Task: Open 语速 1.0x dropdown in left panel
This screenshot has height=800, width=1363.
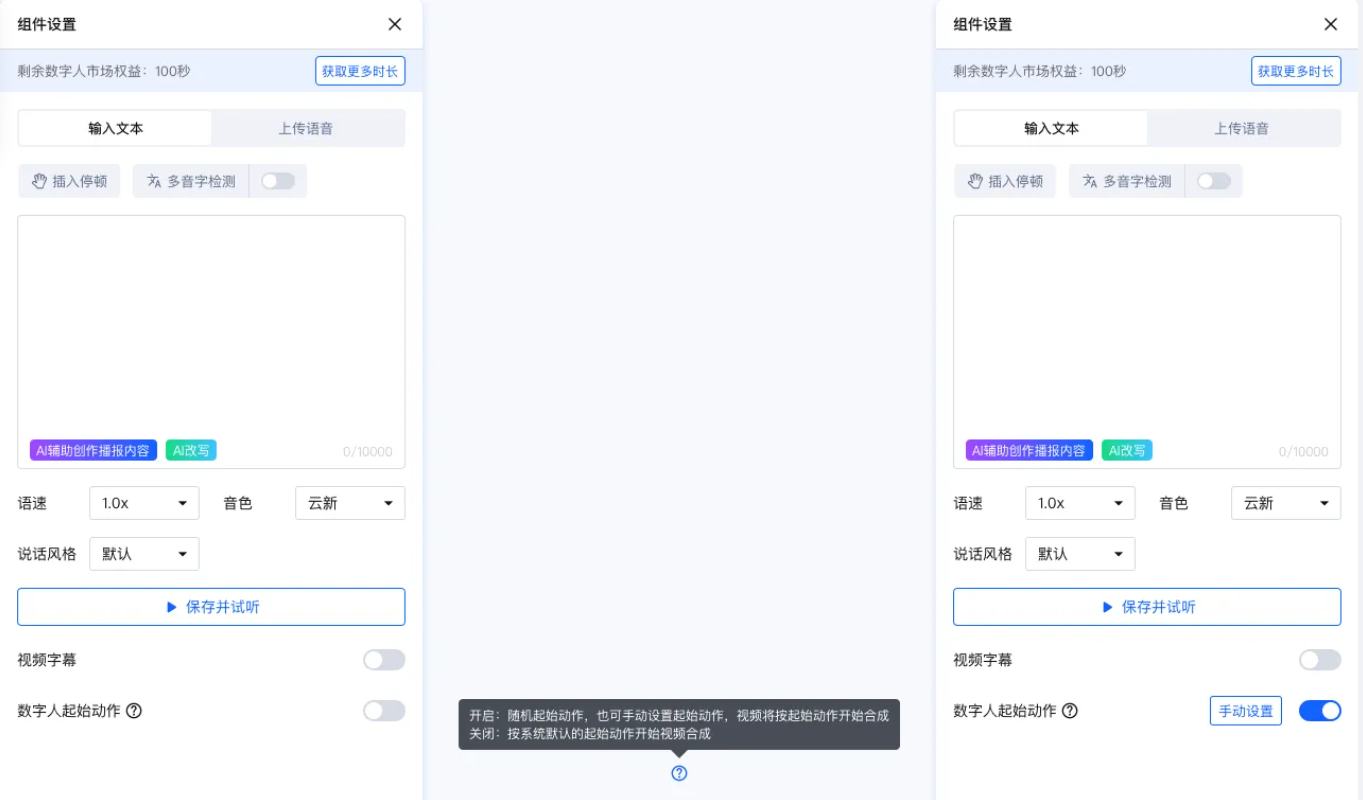Action: click(x=144, y=503)
